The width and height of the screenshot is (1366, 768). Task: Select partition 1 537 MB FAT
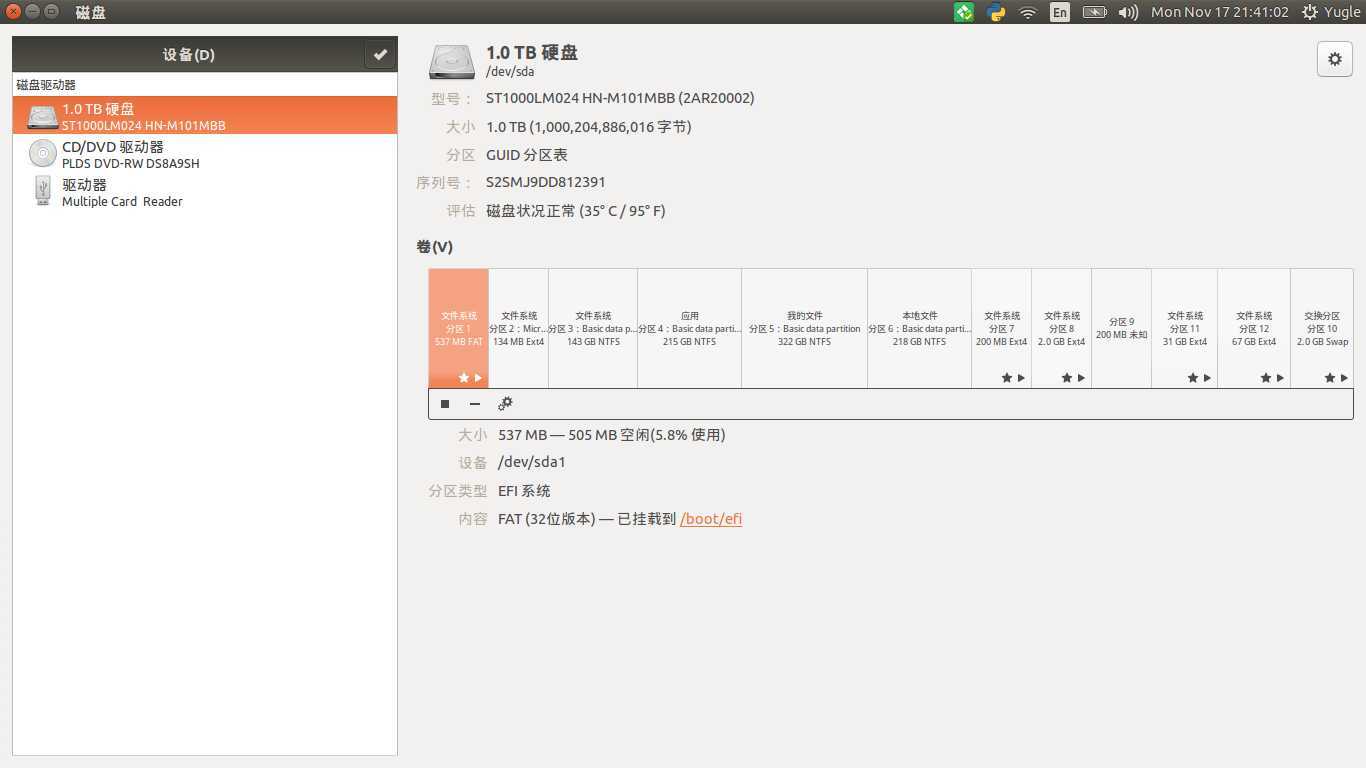tap(459, 328)
